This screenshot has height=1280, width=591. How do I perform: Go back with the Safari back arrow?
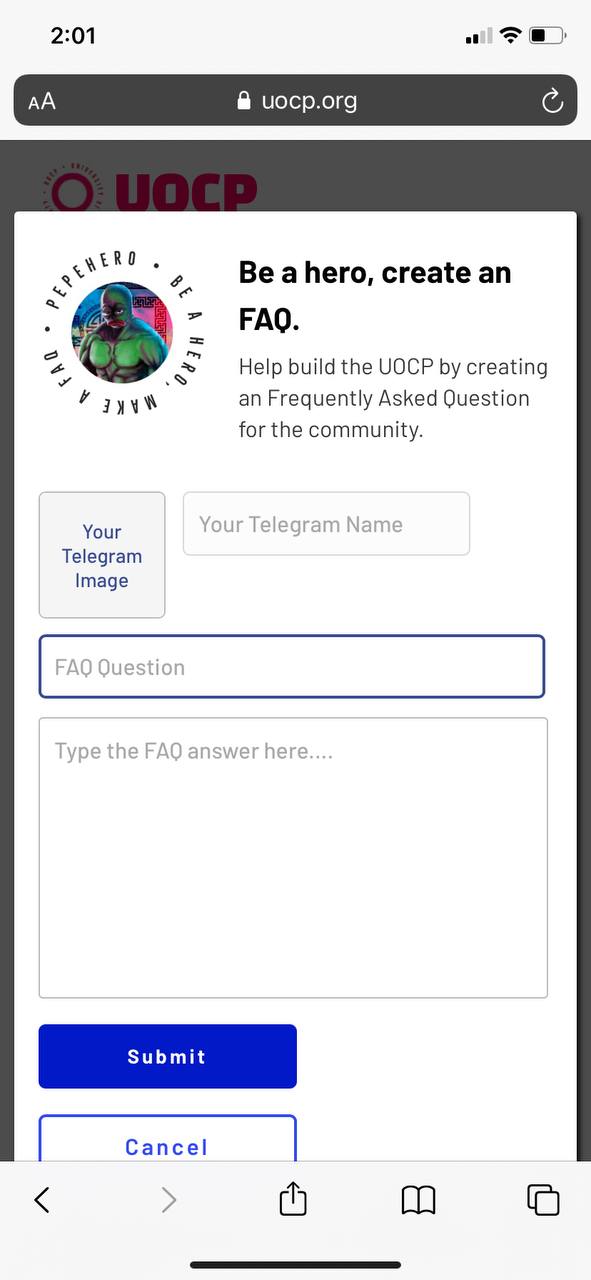tap(42, 1199)
